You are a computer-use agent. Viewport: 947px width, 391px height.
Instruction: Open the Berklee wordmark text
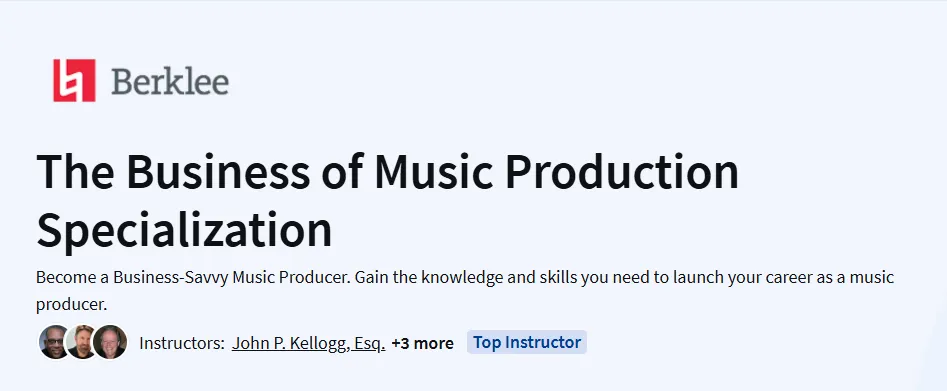coord(170,82)
